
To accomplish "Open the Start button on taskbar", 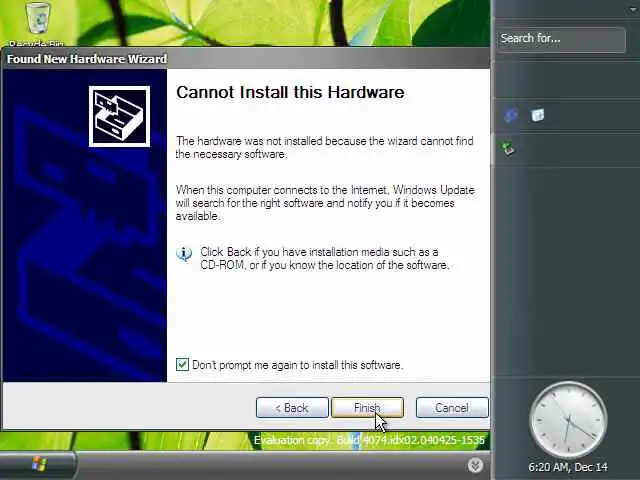I will tap(39, 464).
